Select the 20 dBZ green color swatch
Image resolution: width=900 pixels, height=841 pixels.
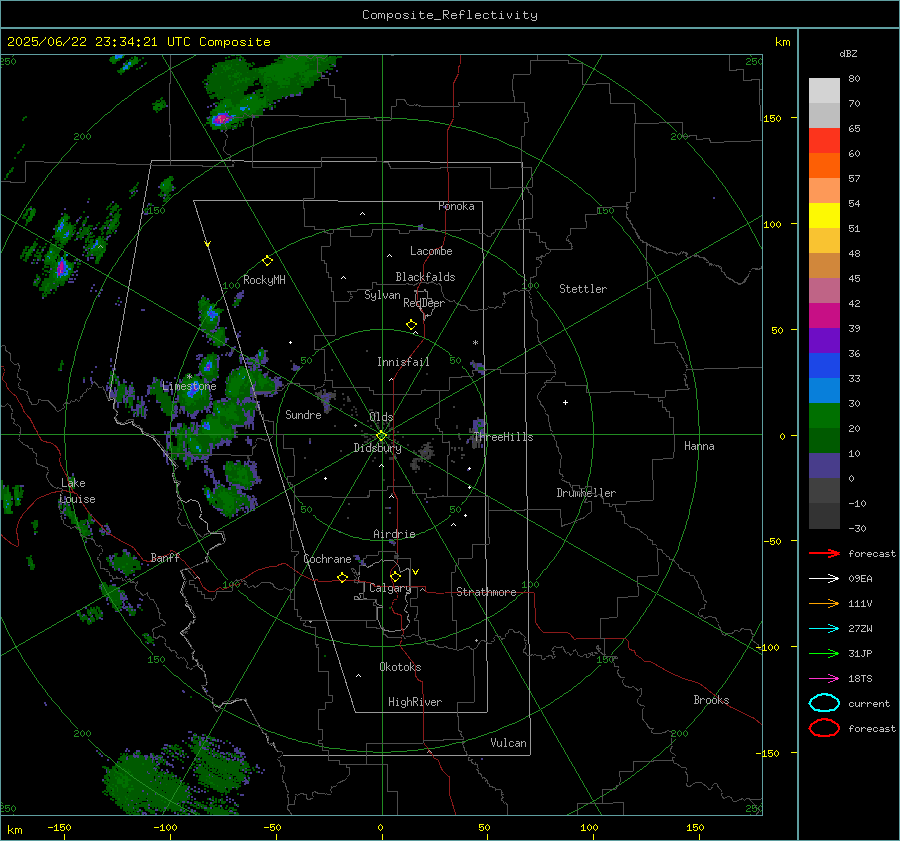point(824,416)
